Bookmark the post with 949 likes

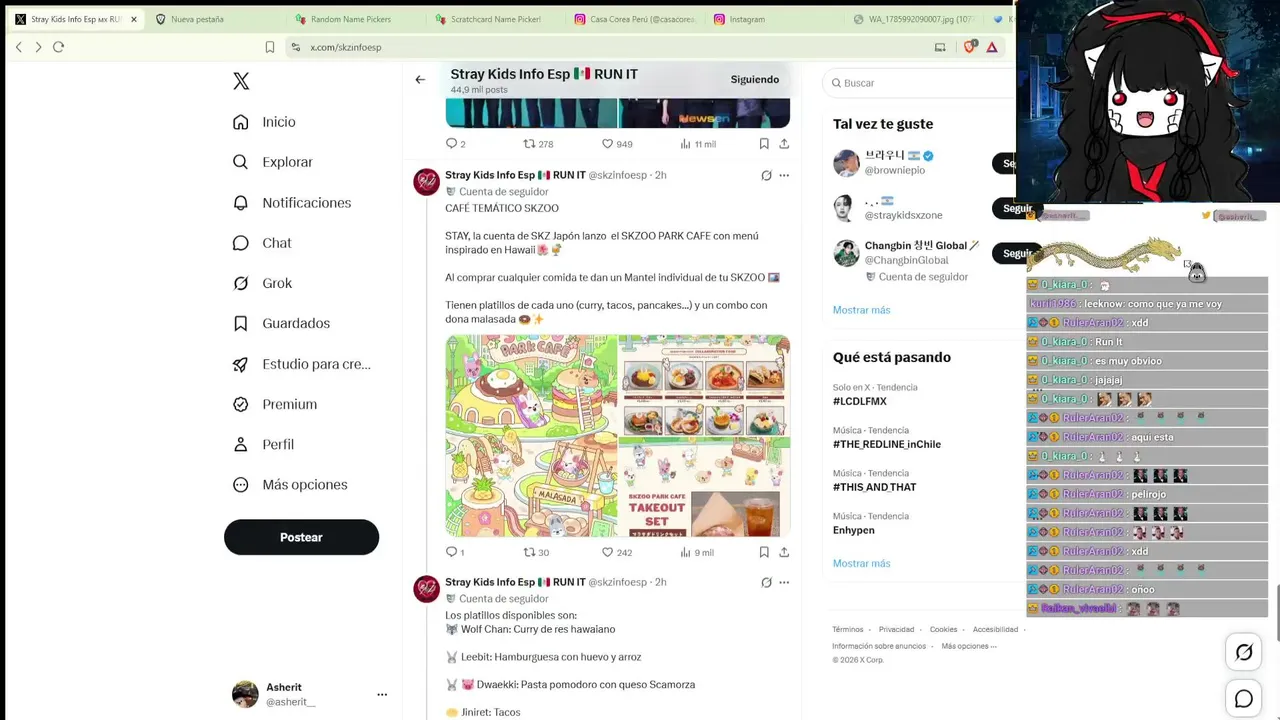click(x=764, y=144)
